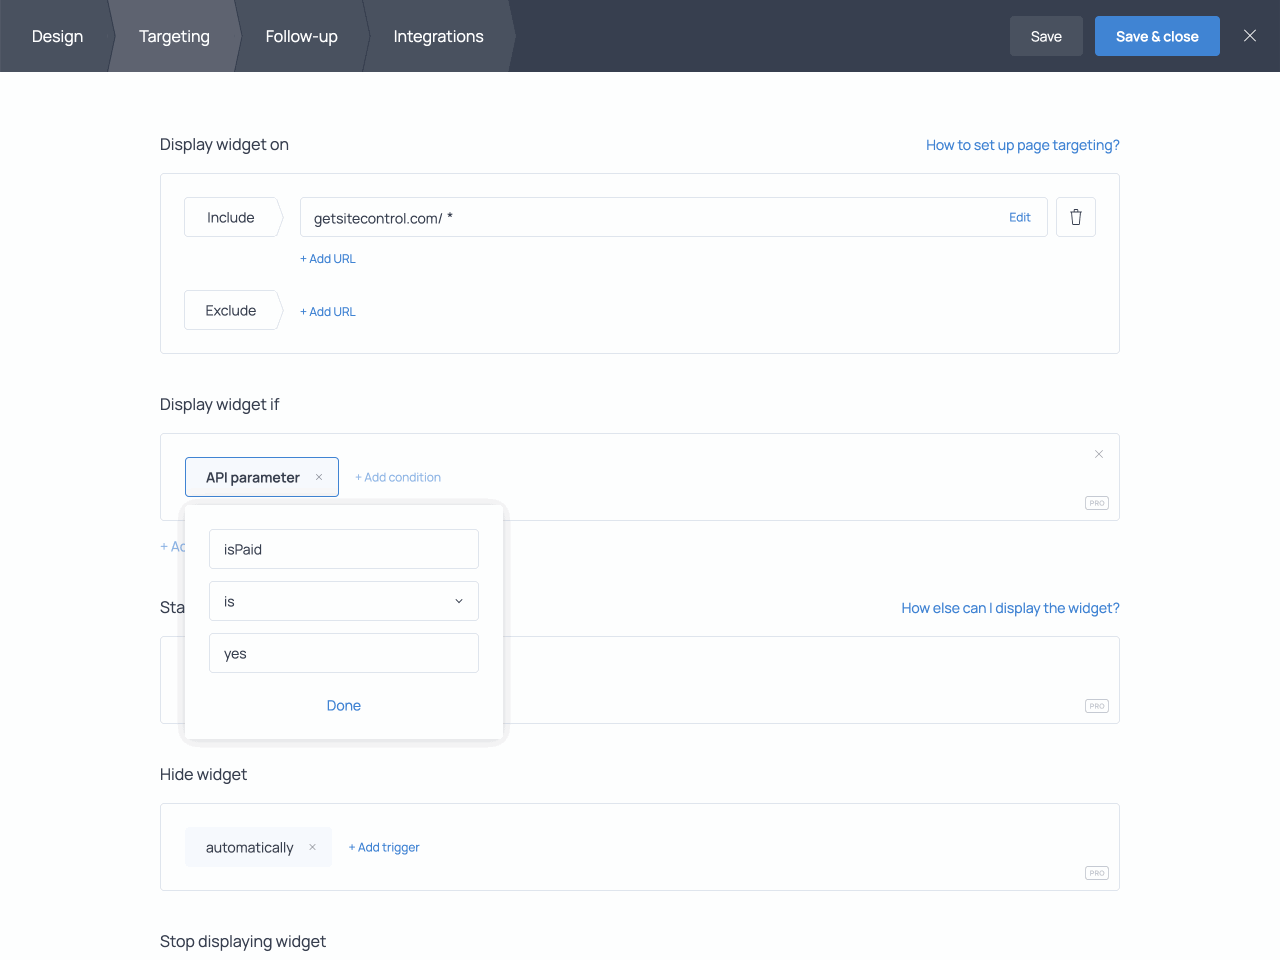Click the PRO badge beside the start displaying section
This screenshot has height=960, width=1280.
pos(1096,705)
